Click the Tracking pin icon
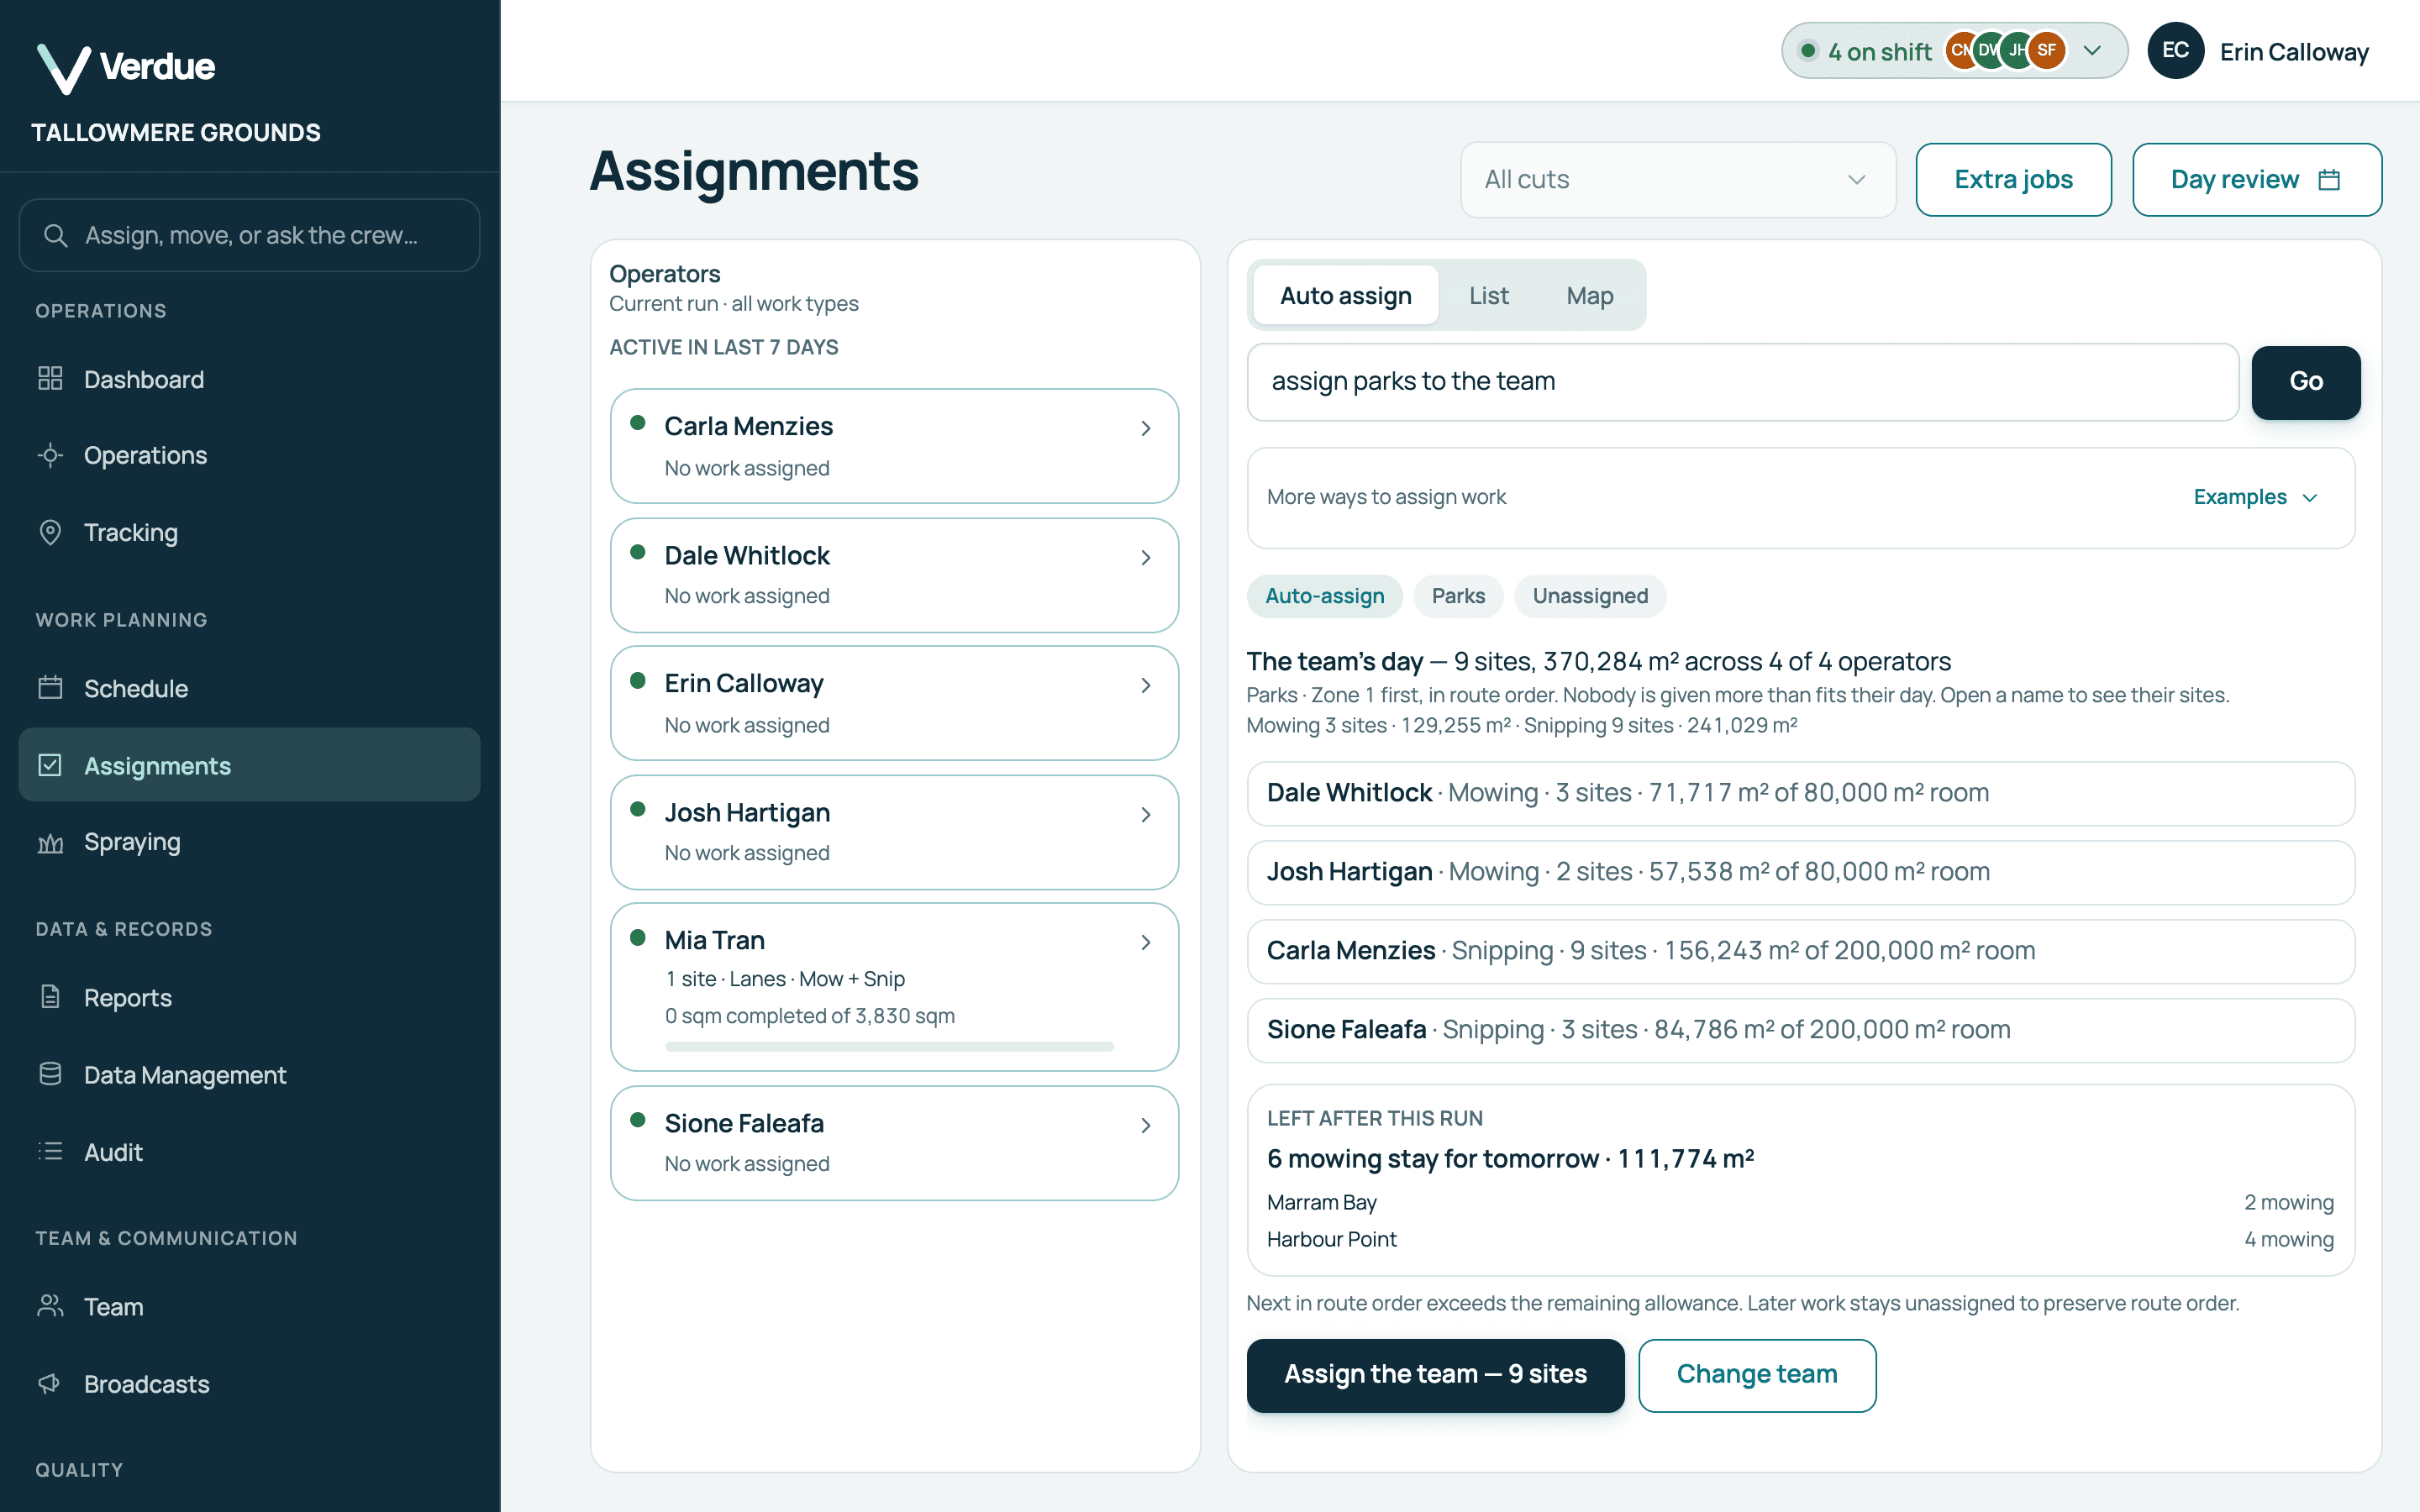2420x1512 pixels. 50,532
